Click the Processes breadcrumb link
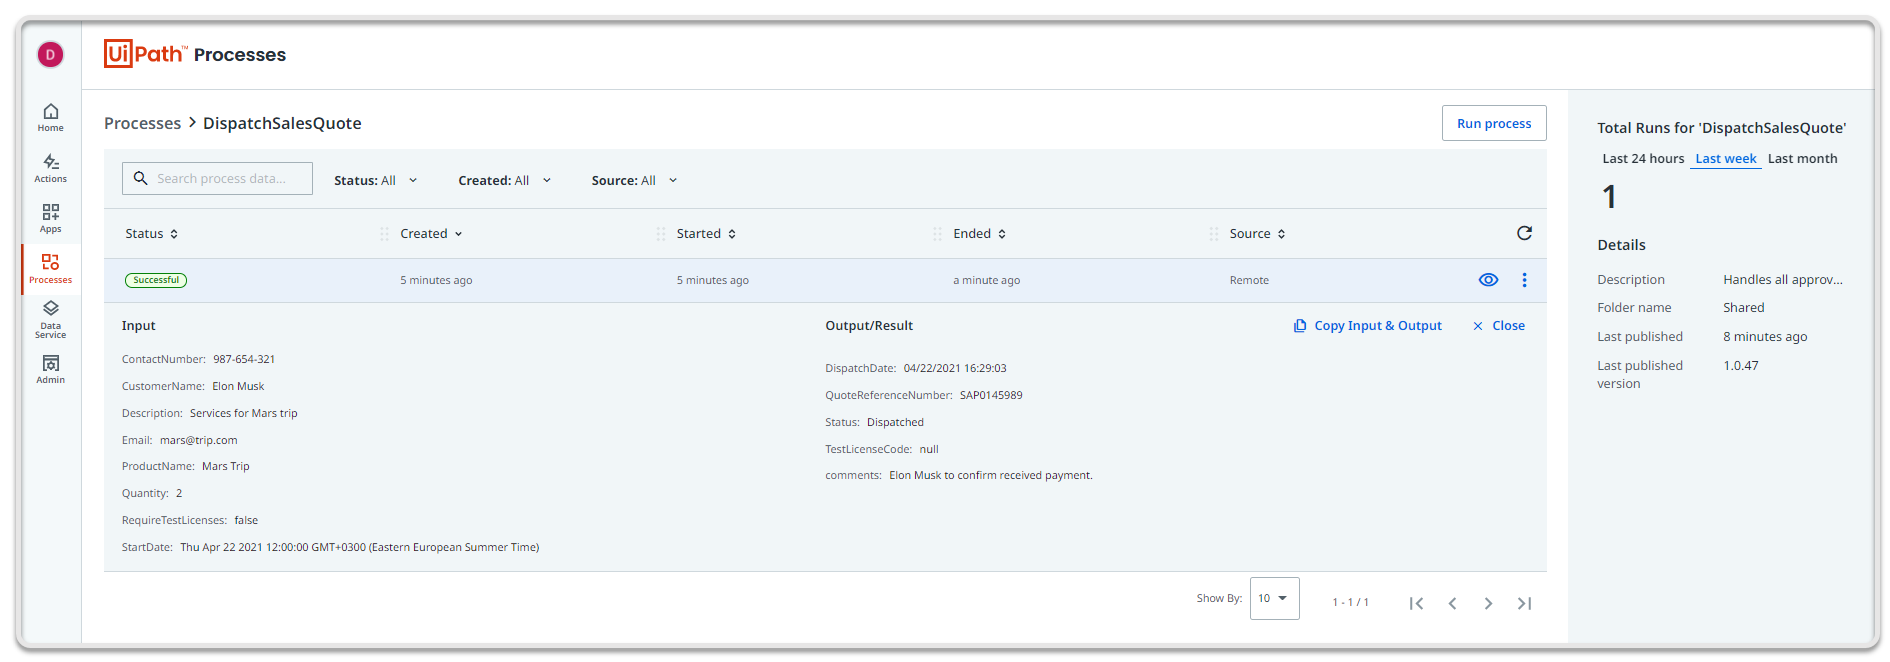Viewport: 1890px width, 662px height. pos(142,123)
